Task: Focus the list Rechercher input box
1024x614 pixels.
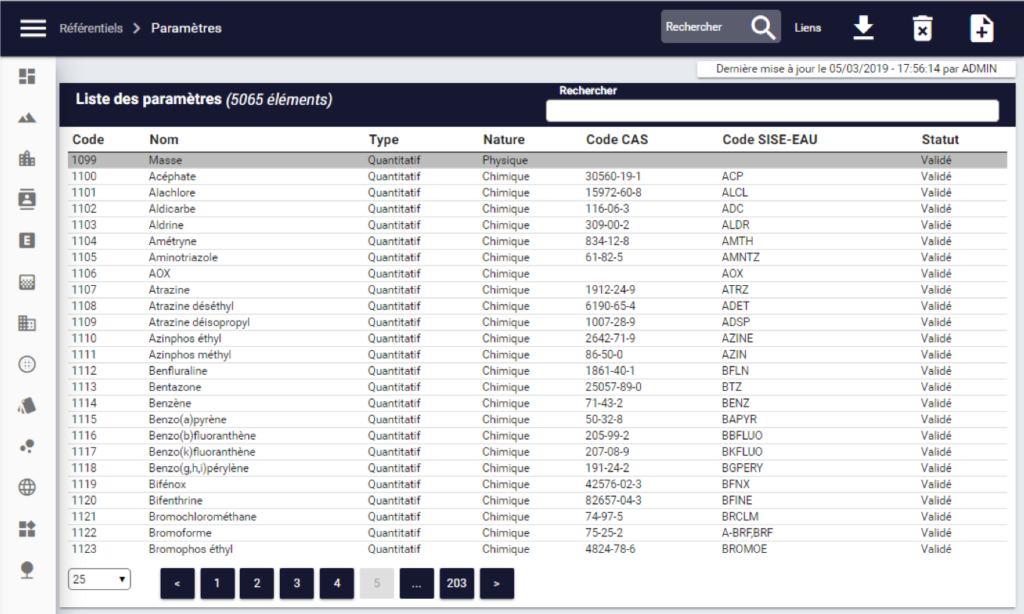Action: tap(772, 111)
